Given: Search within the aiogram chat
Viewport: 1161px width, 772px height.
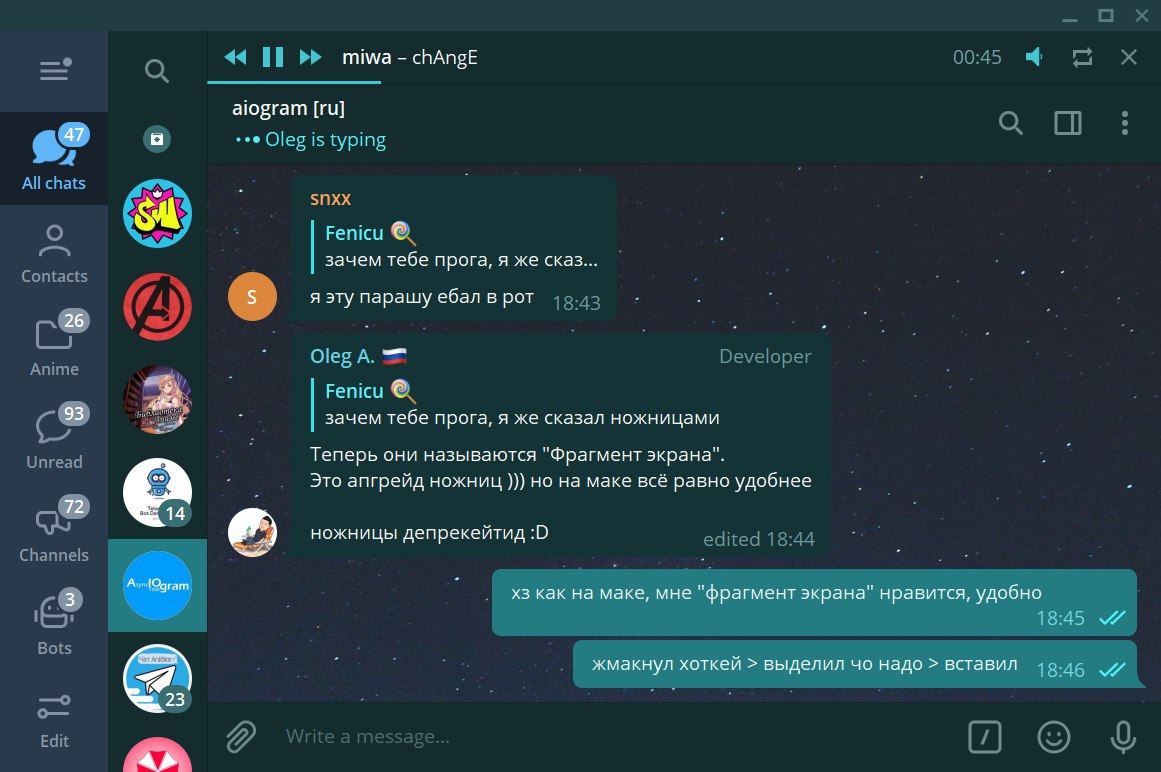Looking at the screenshot, I should (1011, 123).
